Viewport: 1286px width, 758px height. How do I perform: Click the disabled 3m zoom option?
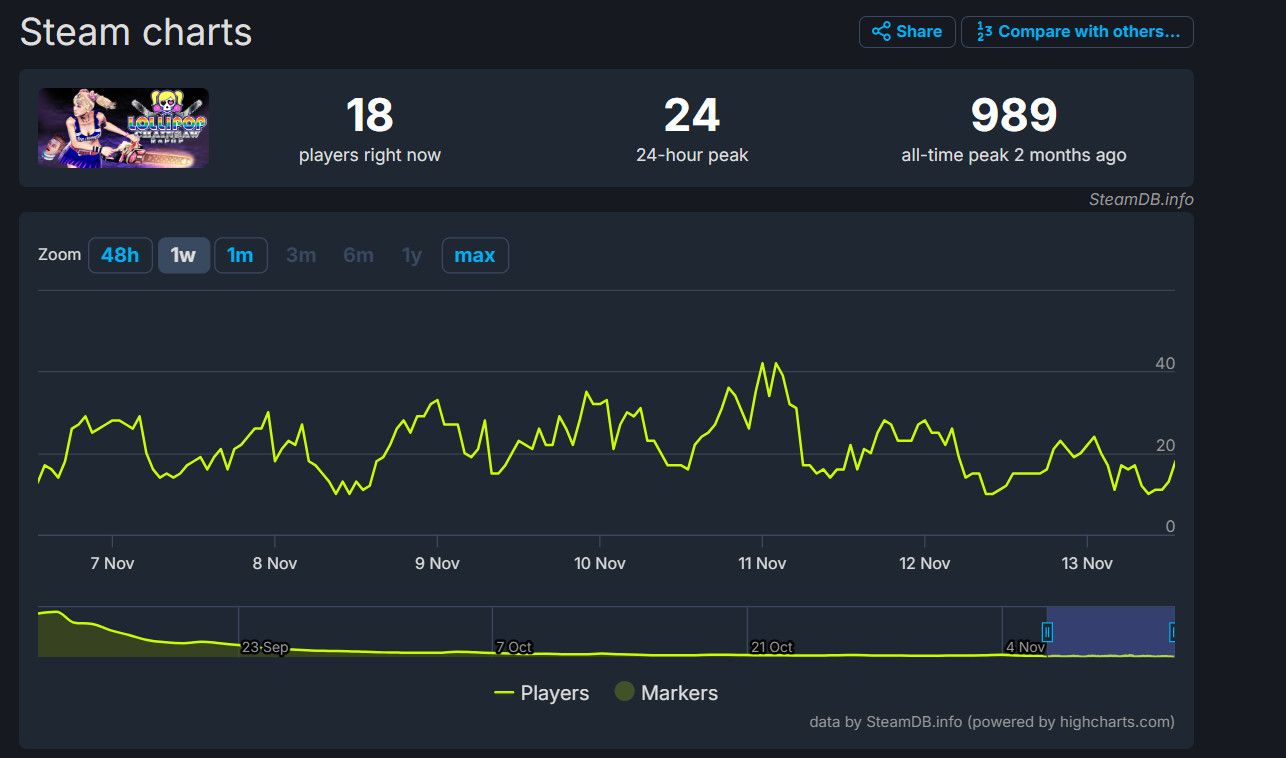301,255
